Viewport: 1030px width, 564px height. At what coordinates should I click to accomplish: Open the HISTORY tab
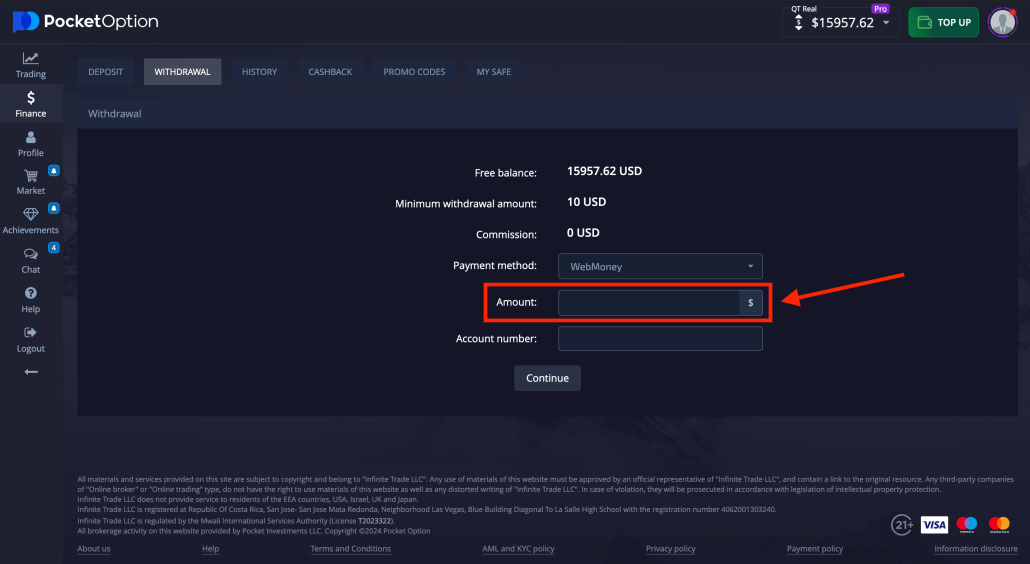259,72
